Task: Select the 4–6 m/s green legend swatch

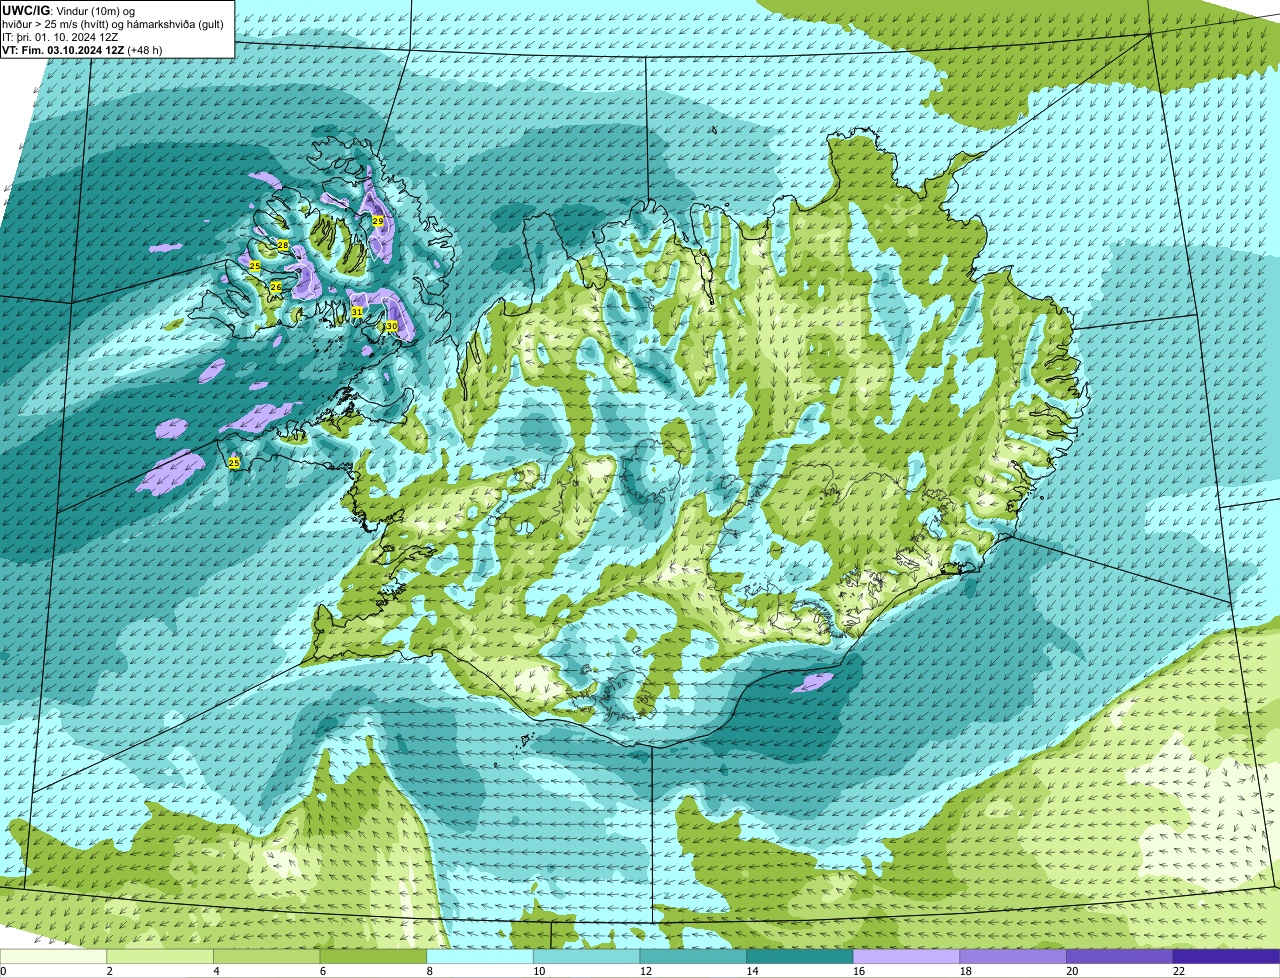Action: [x=266, y=956]
